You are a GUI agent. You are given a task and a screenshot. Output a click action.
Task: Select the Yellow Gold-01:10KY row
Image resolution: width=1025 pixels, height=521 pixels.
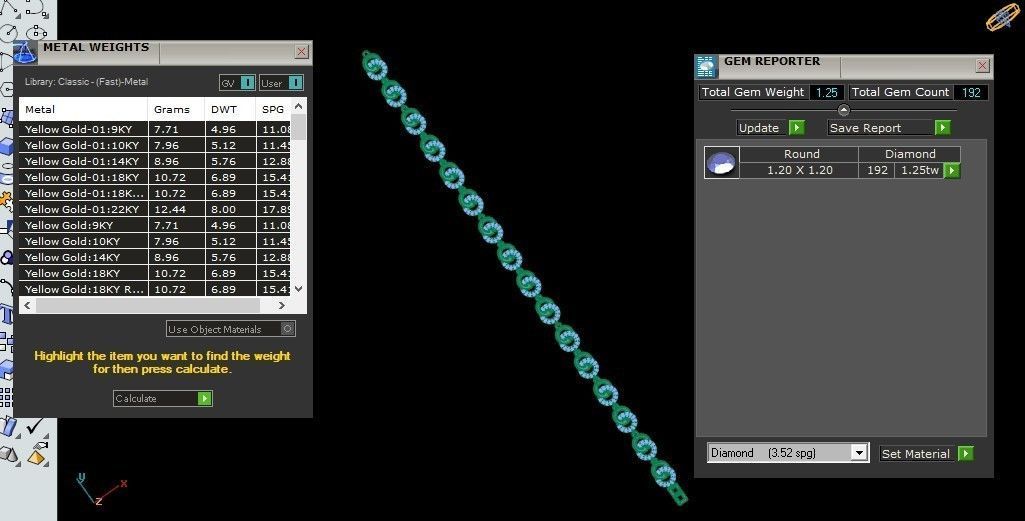[x=155, y=145]
